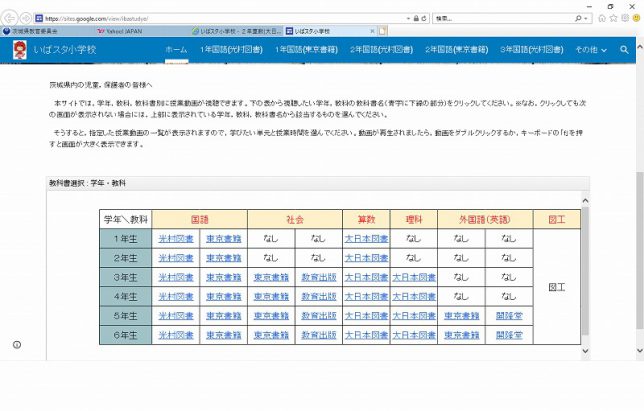Image resolution: width=644 pixels, height=411 pixels.
Task: Switch to the 茨城県教育委員会 browser tab
Action: [x=40, y=32]
